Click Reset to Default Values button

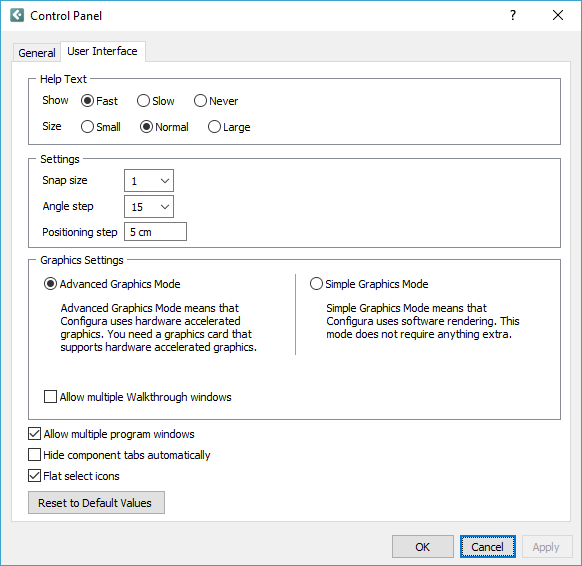[97, 503]
